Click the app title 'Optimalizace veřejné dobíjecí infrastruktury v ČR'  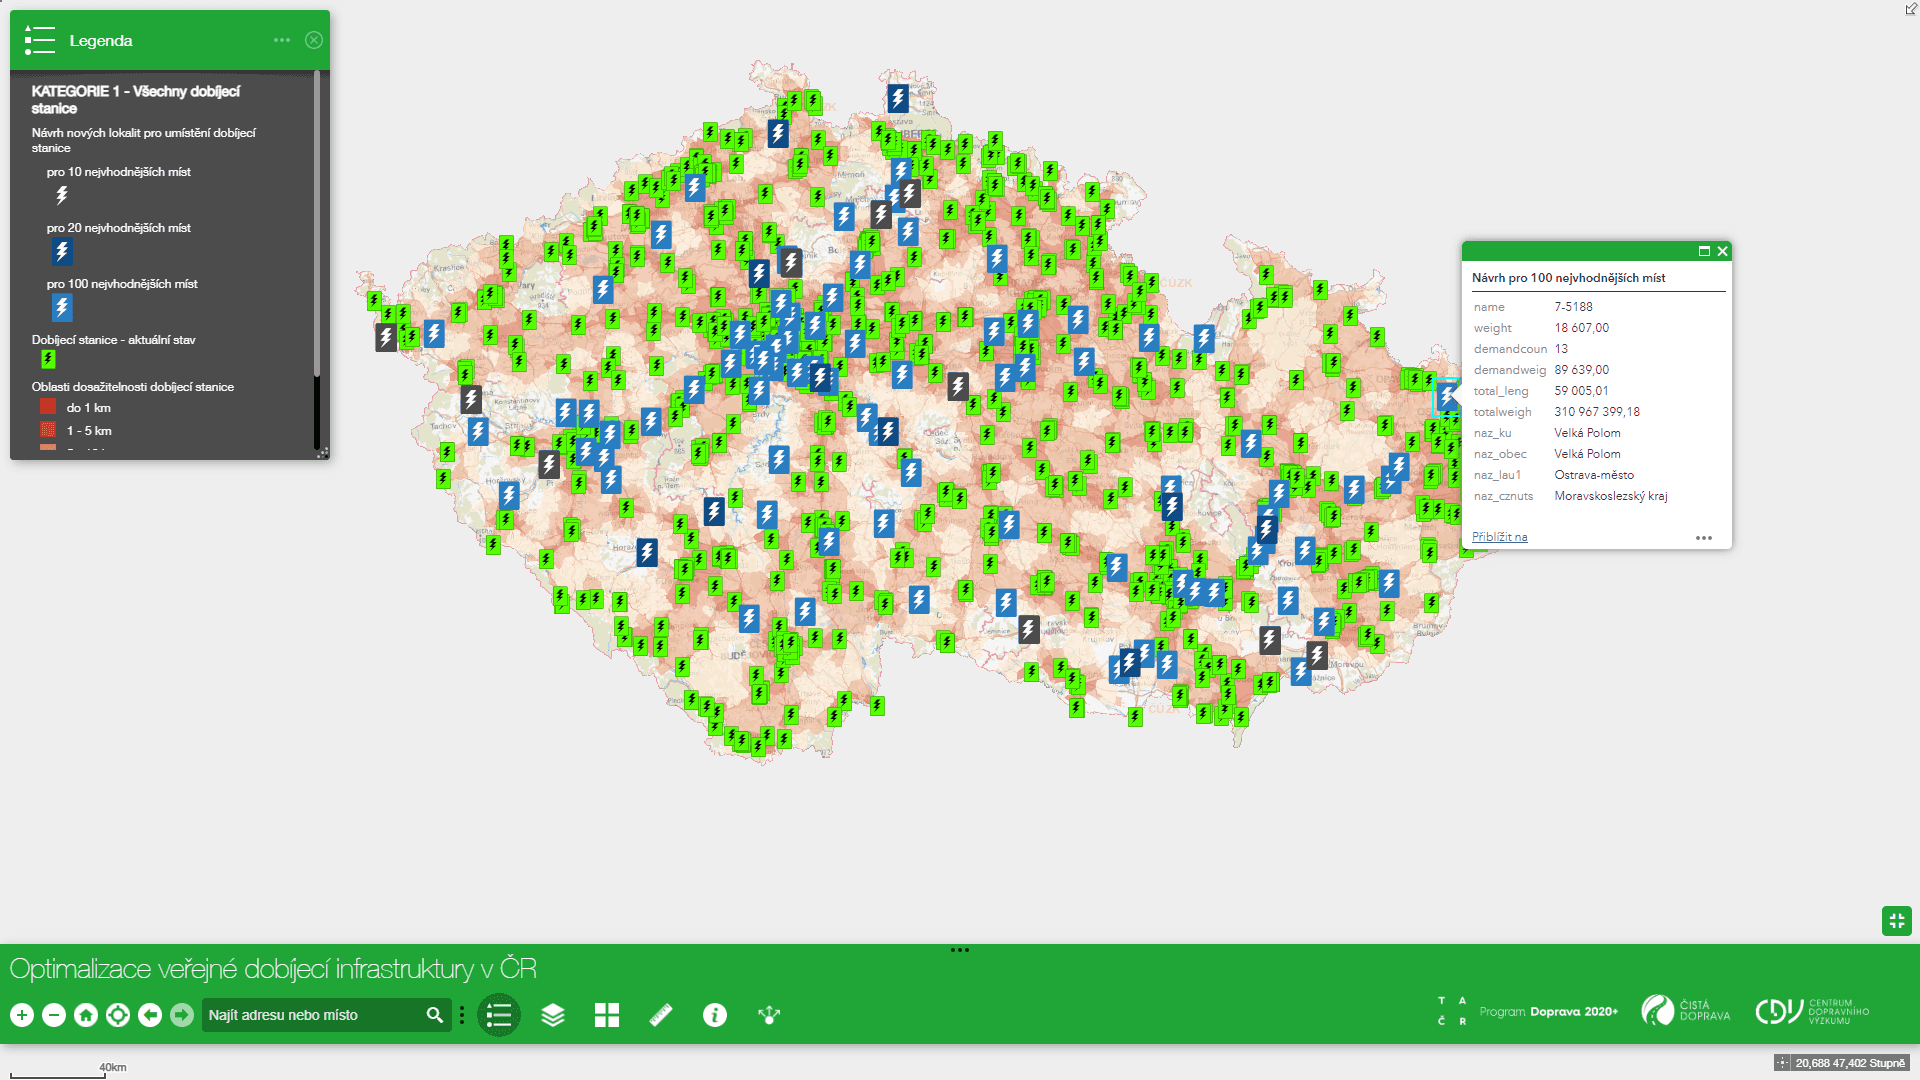pyautogui.click(x=273, y=969)
